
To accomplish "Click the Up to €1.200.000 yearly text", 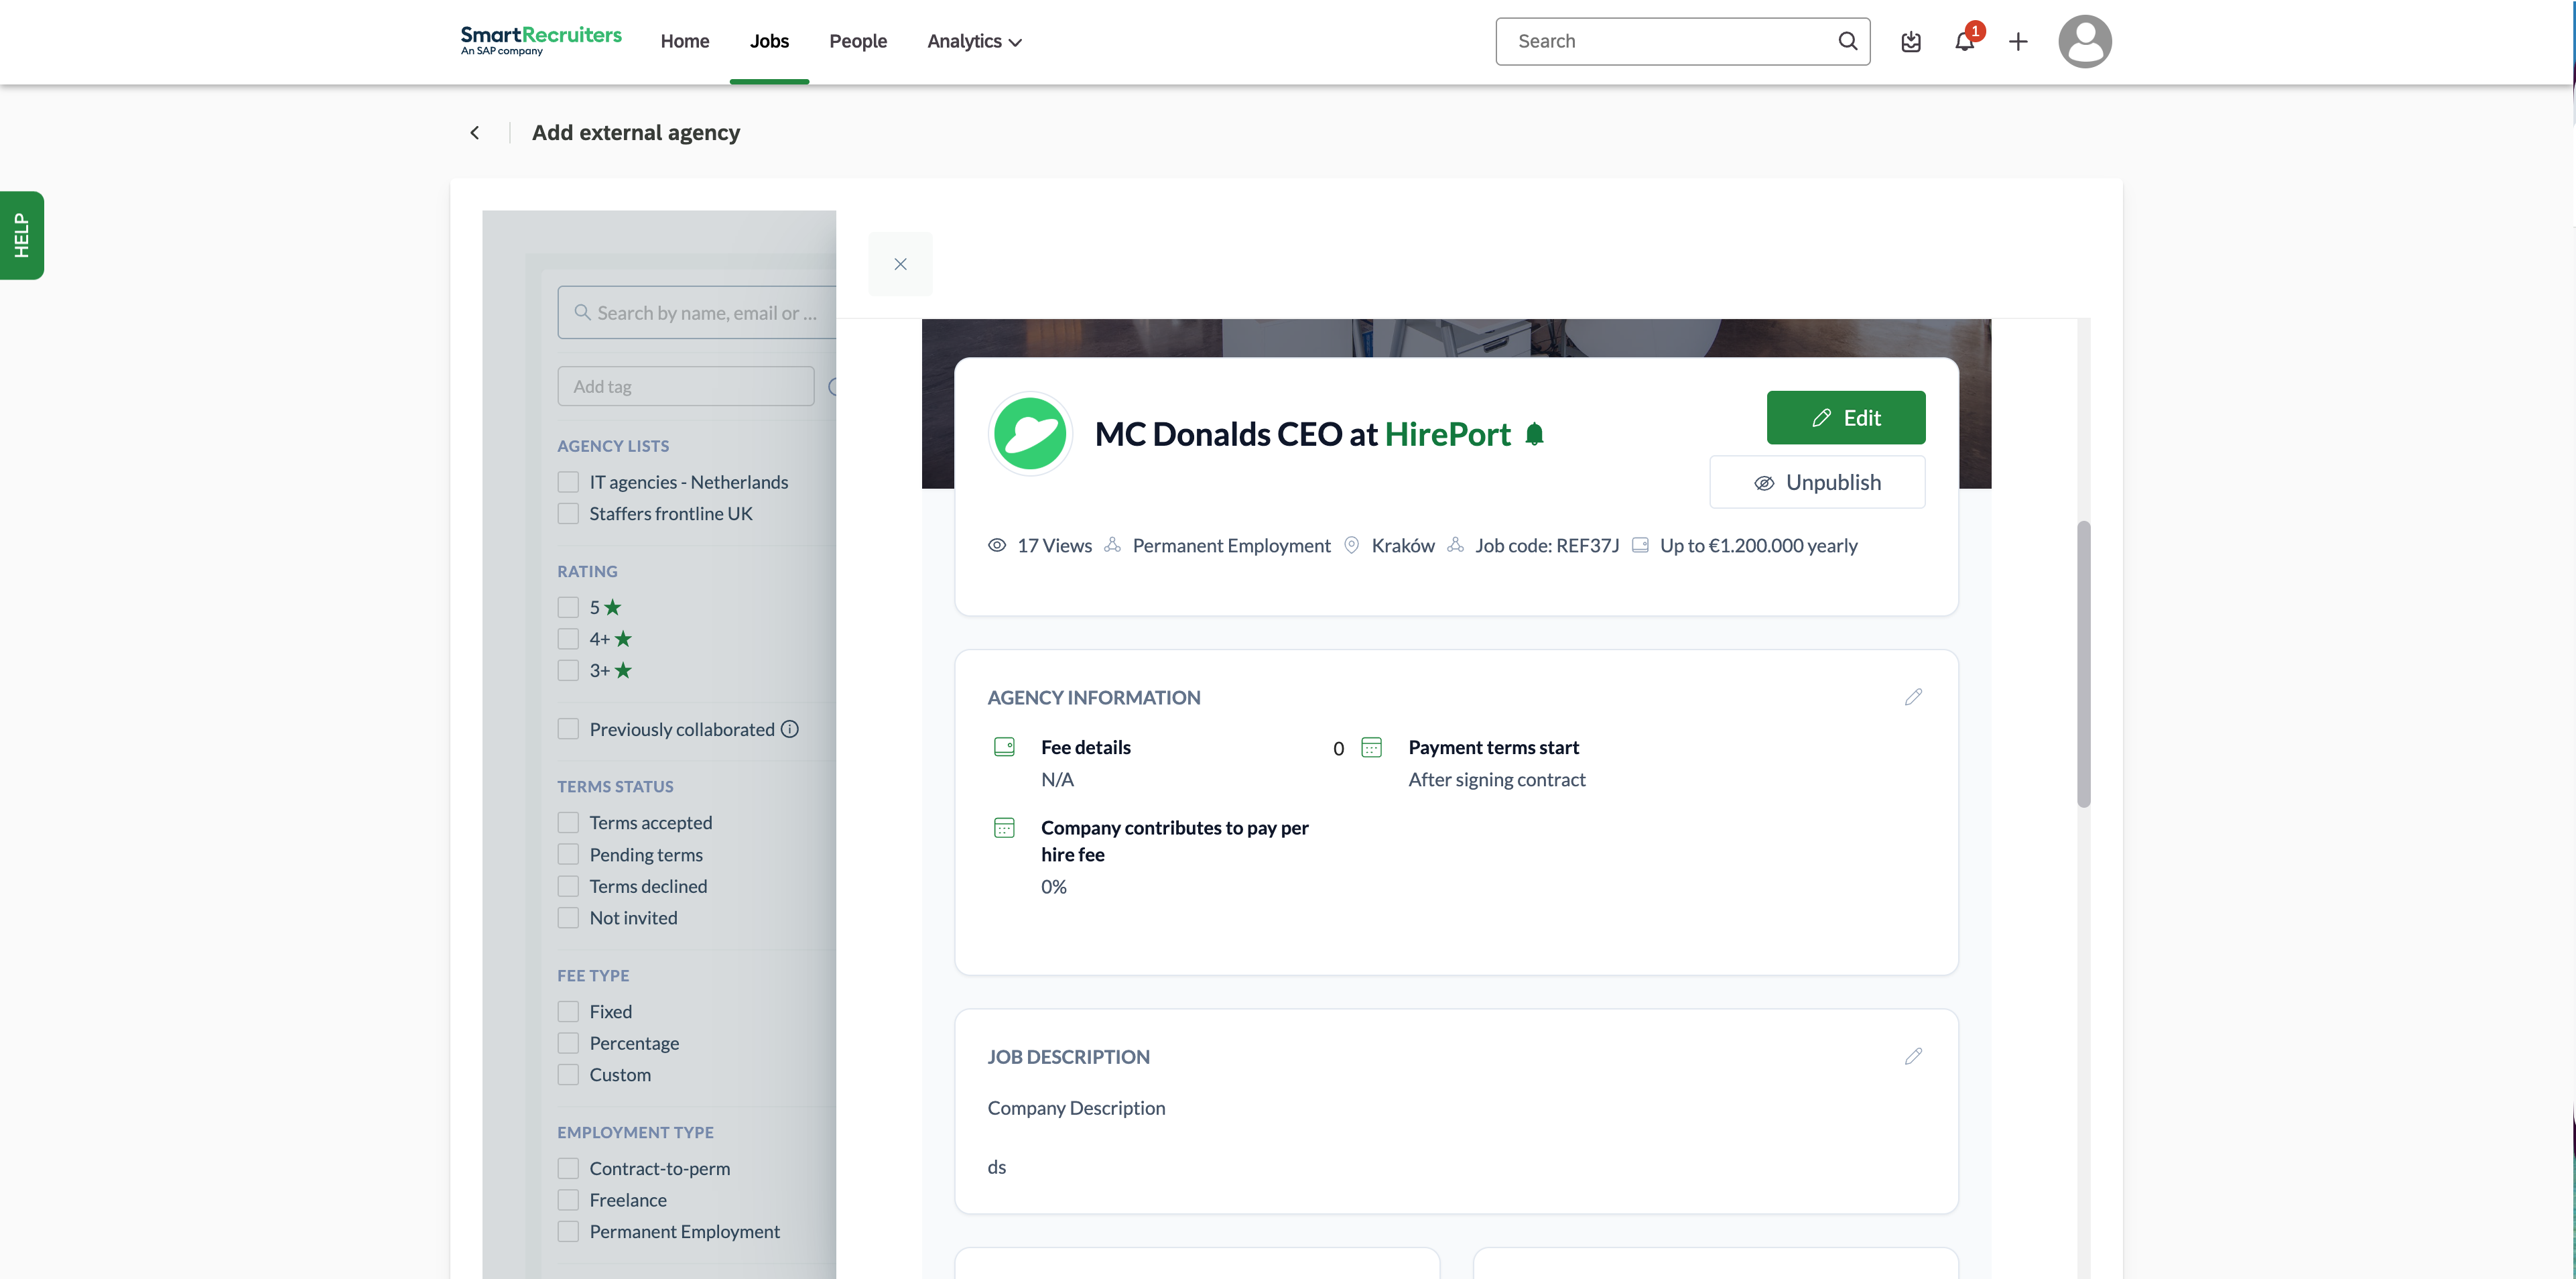I will coord(1759,545).
